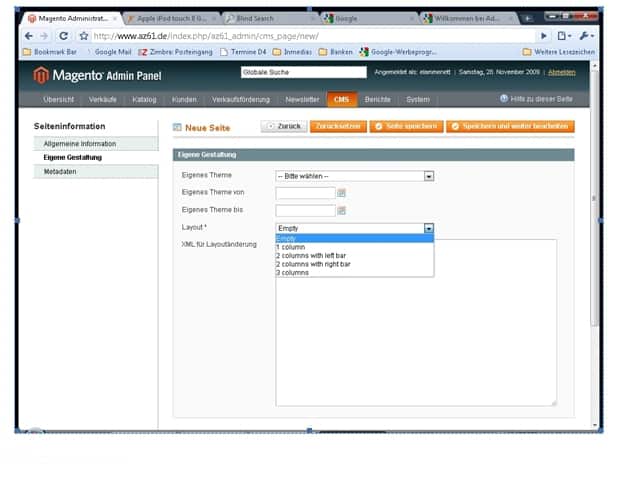
Task: Open calendar icon for Eigenes Theme bis
Action: (x=341, y=210)
